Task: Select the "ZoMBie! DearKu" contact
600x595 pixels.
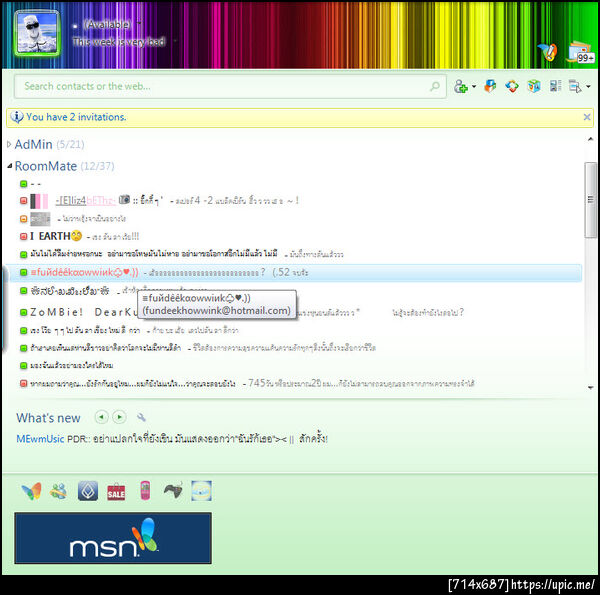Action: tap(84, 312)
